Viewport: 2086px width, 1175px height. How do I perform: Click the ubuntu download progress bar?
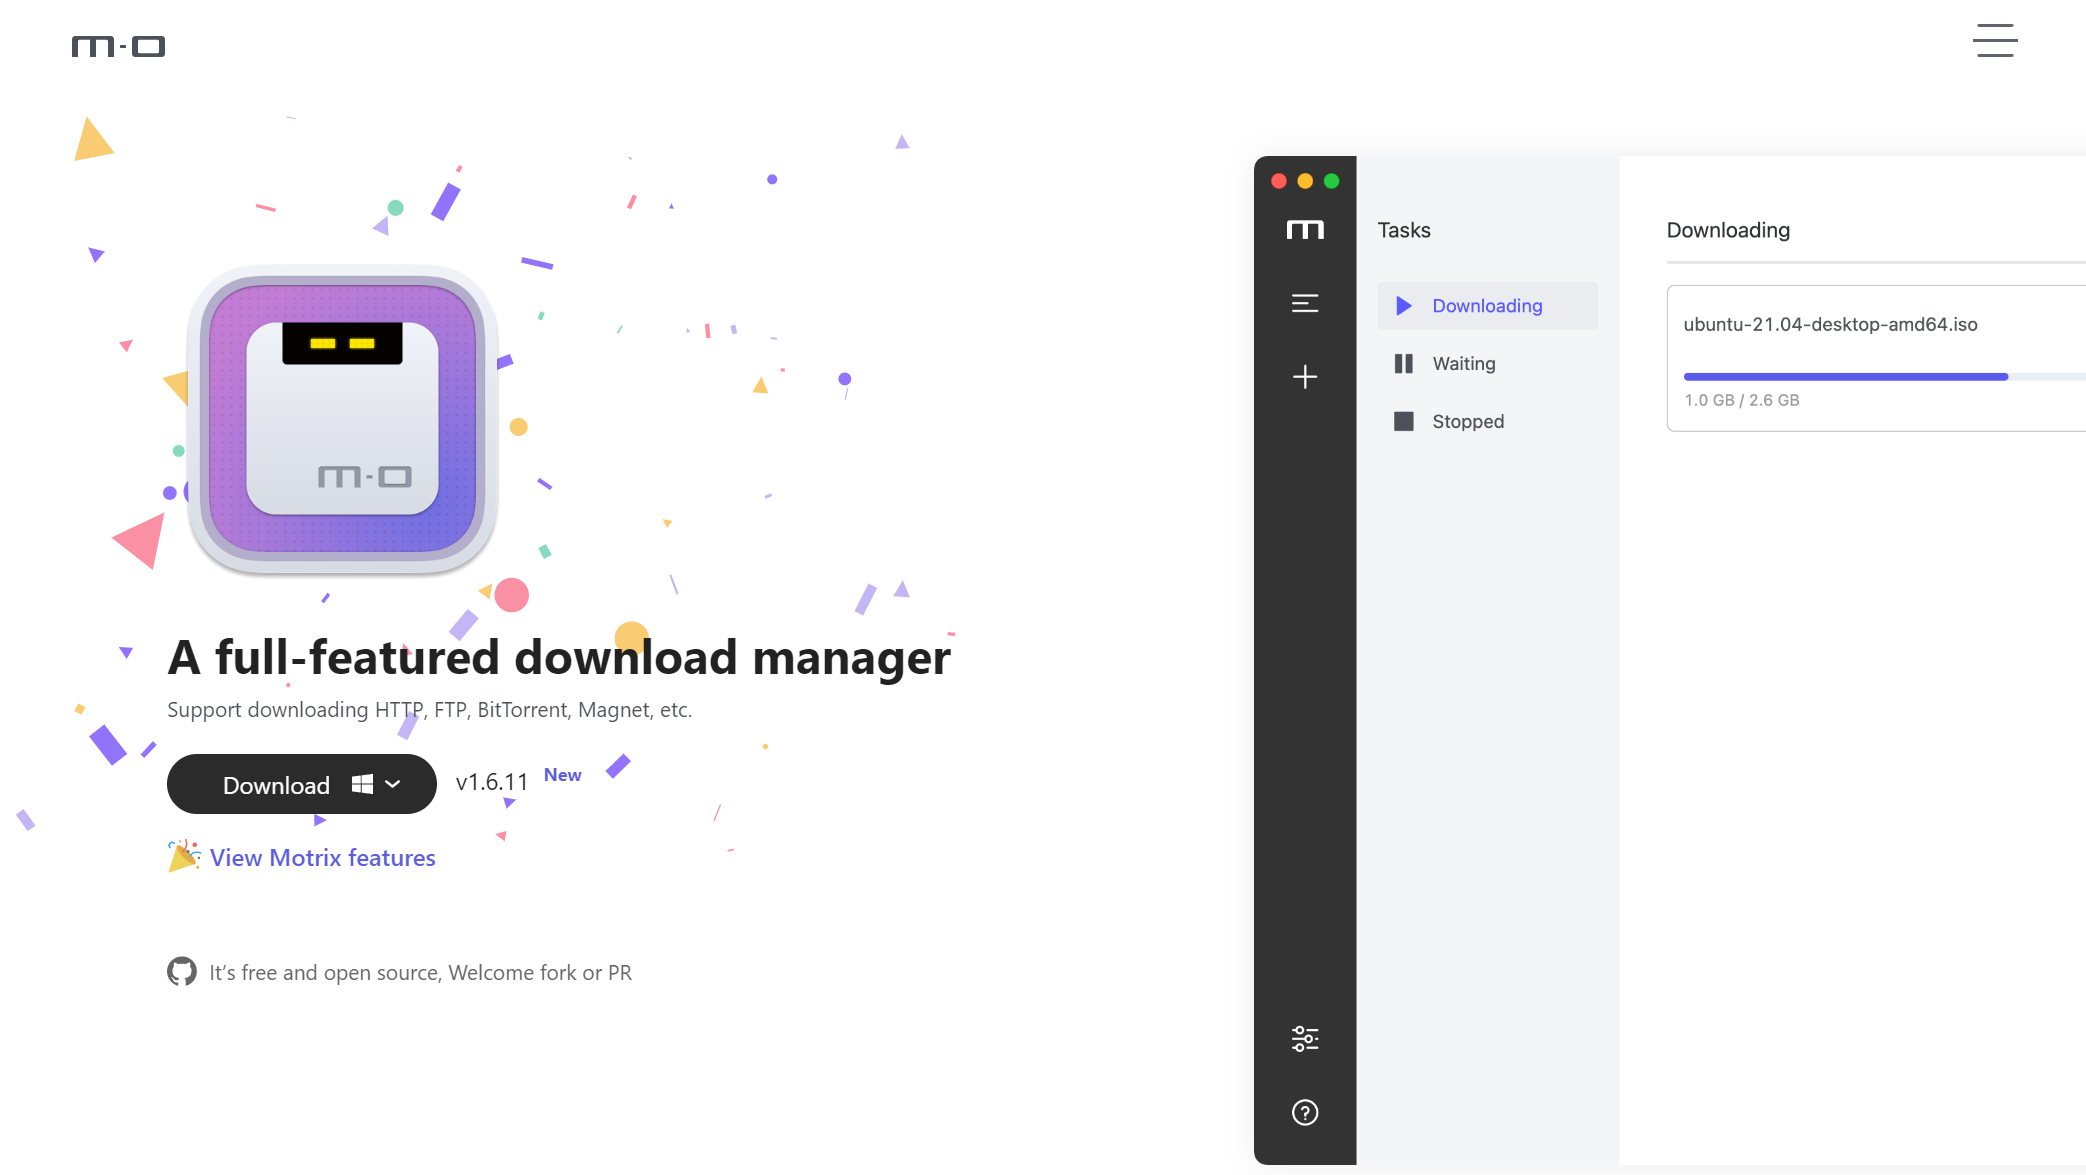coord(1884,377)
